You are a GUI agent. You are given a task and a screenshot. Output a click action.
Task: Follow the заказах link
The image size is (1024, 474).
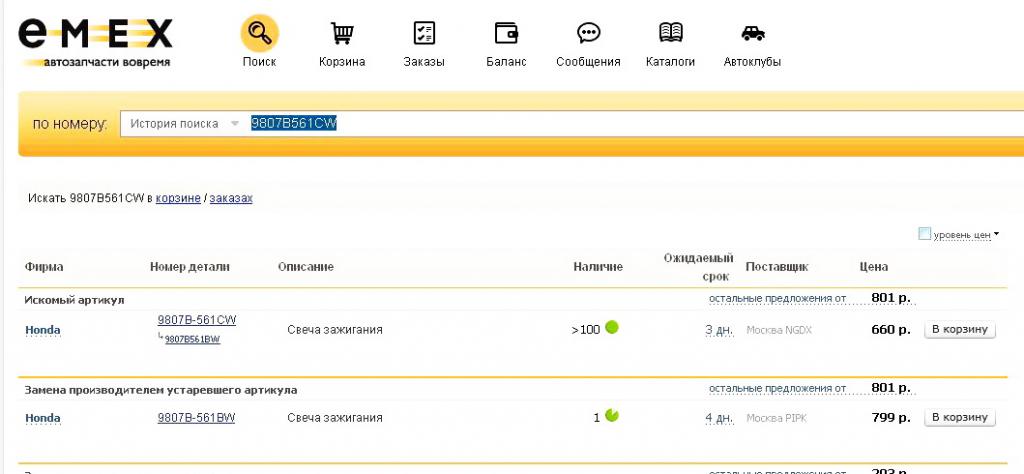coord(231,198)
